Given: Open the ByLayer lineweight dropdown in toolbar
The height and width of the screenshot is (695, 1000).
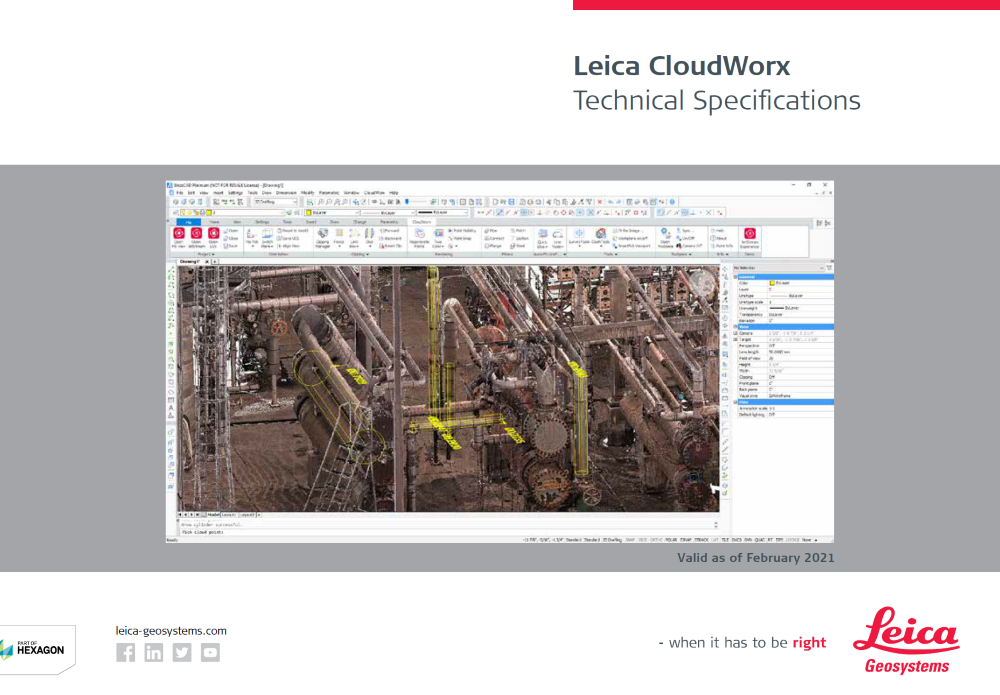Looking at the screenshot, I should [x=443, y=212].
